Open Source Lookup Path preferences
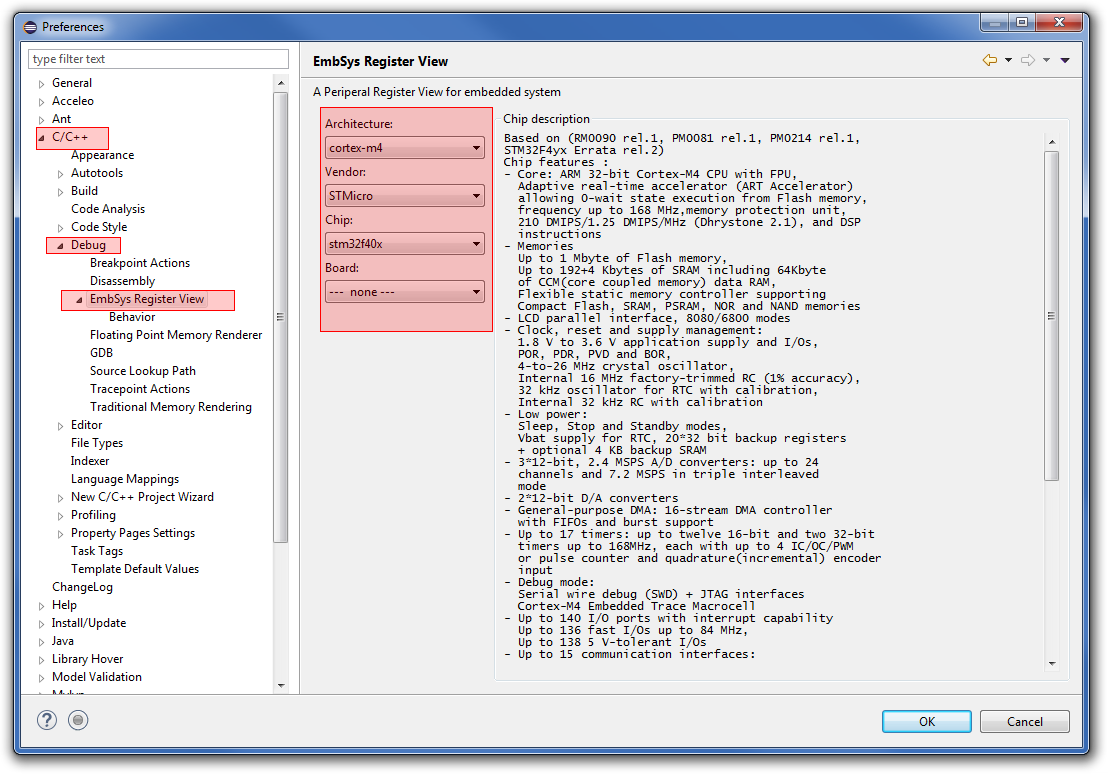The width and height of the screenshot is (1108, 774). pyautogui.click(x=142, y=371)
